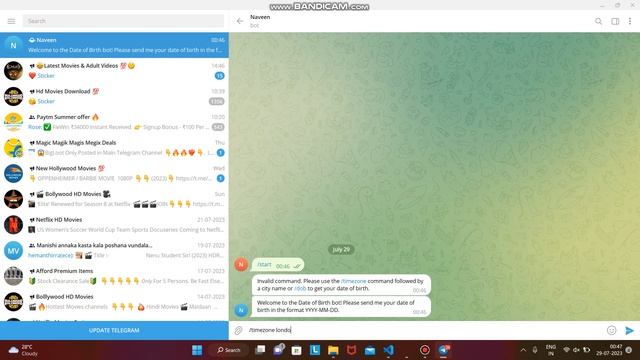The image size is (640, 360).
Task: Search within the Naveen chat
Action: [x=598, y=21]
